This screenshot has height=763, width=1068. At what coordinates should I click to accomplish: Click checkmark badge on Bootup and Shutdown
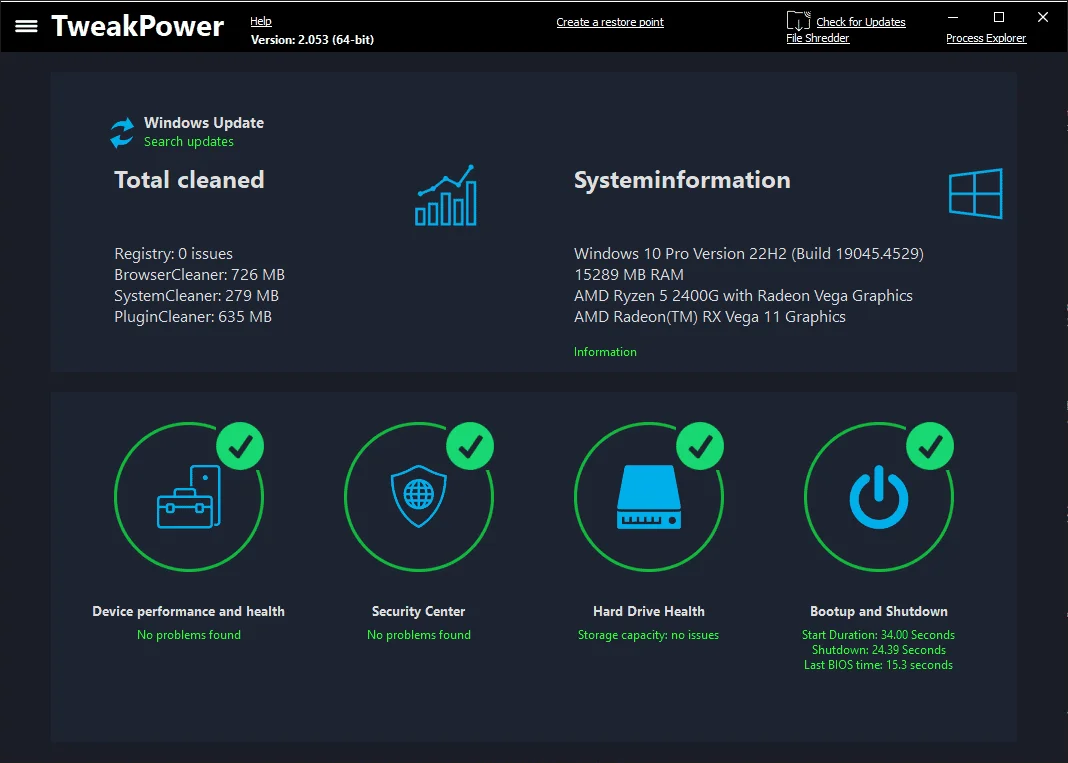(930, 446)
